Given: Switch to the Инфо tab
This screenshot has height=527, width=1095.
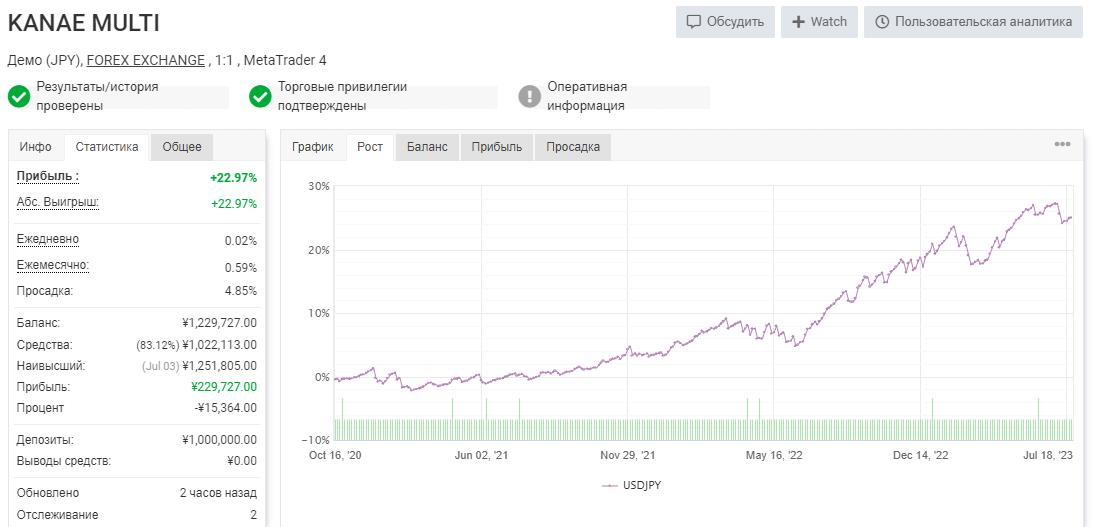Looking at the screenshot, I should (x=36, y=147).
